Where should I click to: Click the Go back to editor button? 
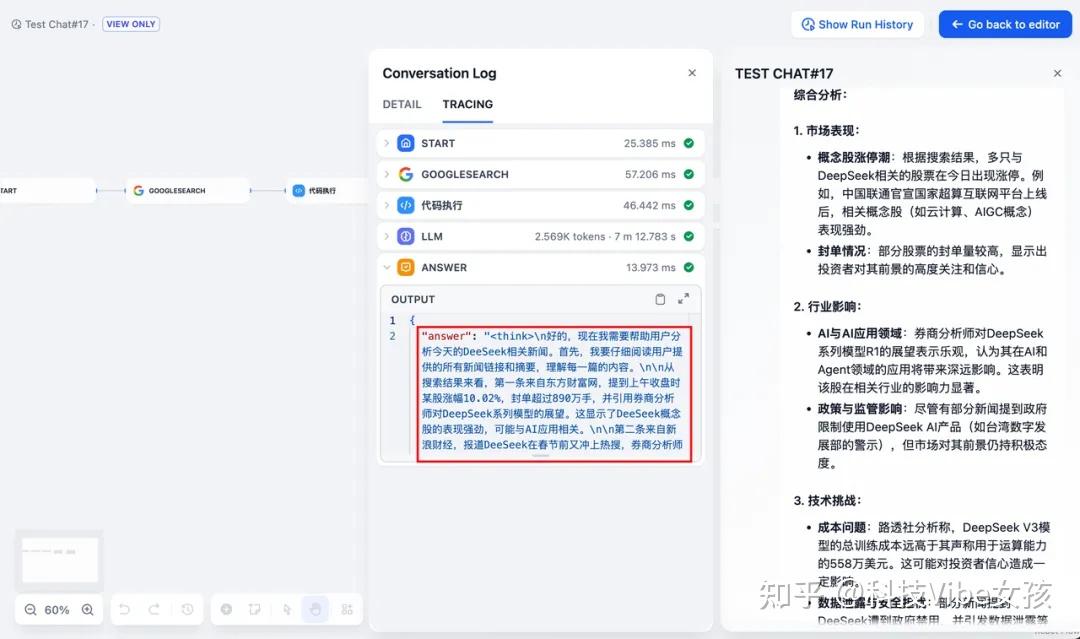[1005, 23]
